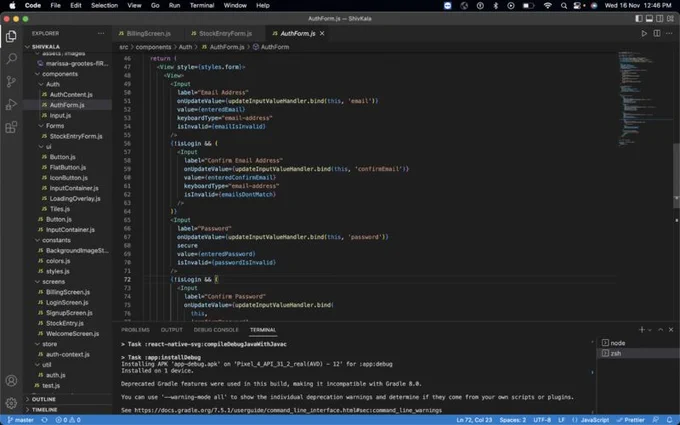Open editor More Actions menu
Image resolution: width=680 pixels, height=425 pixels.
(670, 33)
